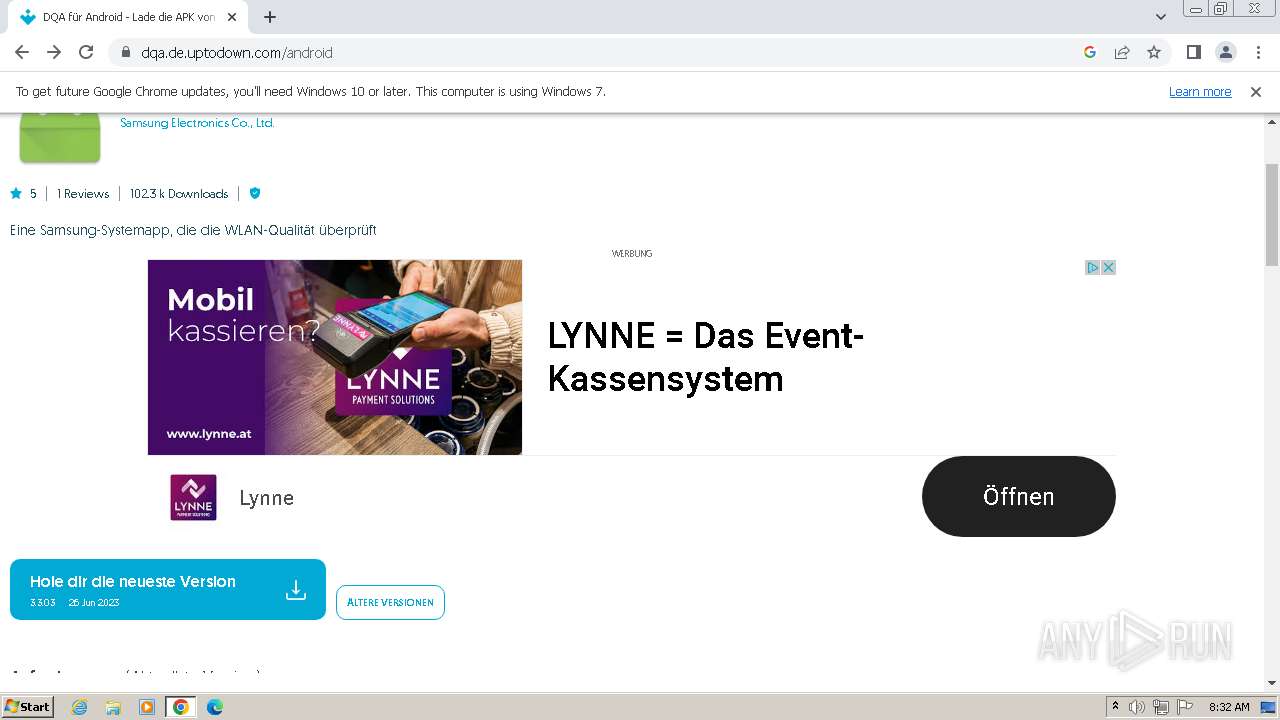Launch Internet Explorer from the taskbar
The height and width of the screenshot is (720, 1280).
(x=80, y=707)
